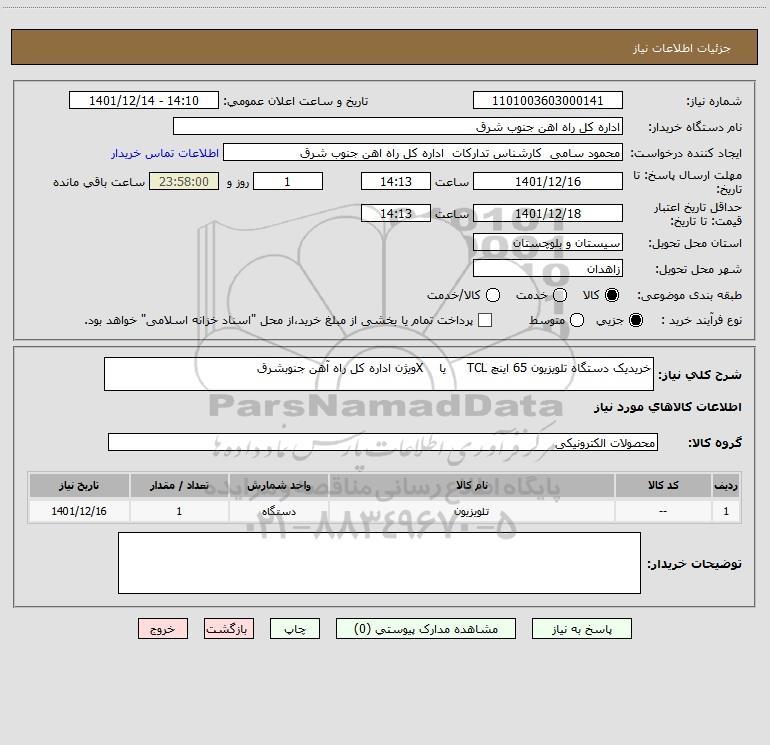Click the نام کالا column header

(472, 485)
